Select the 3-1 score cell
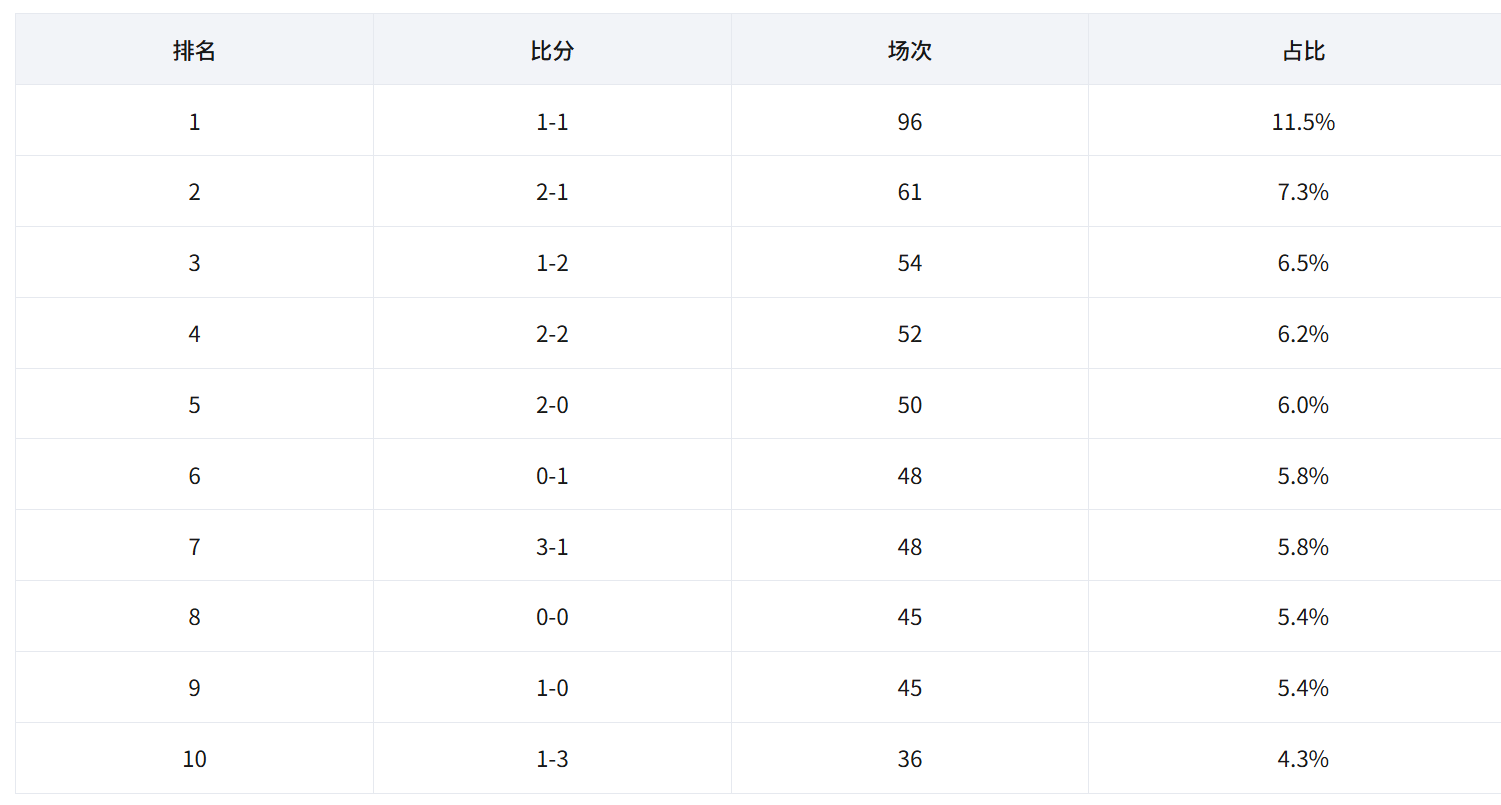The image size is (1501, 805). pos(552,547)
